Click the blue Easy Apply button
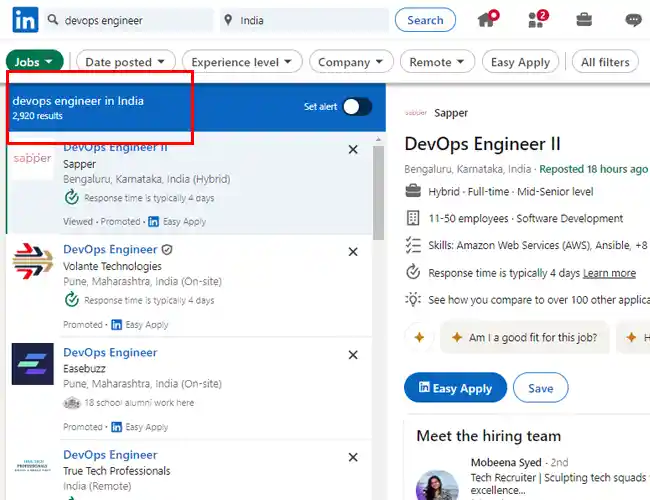The width and height of the screenshot is (650, 500). click(x=455, y=388)
